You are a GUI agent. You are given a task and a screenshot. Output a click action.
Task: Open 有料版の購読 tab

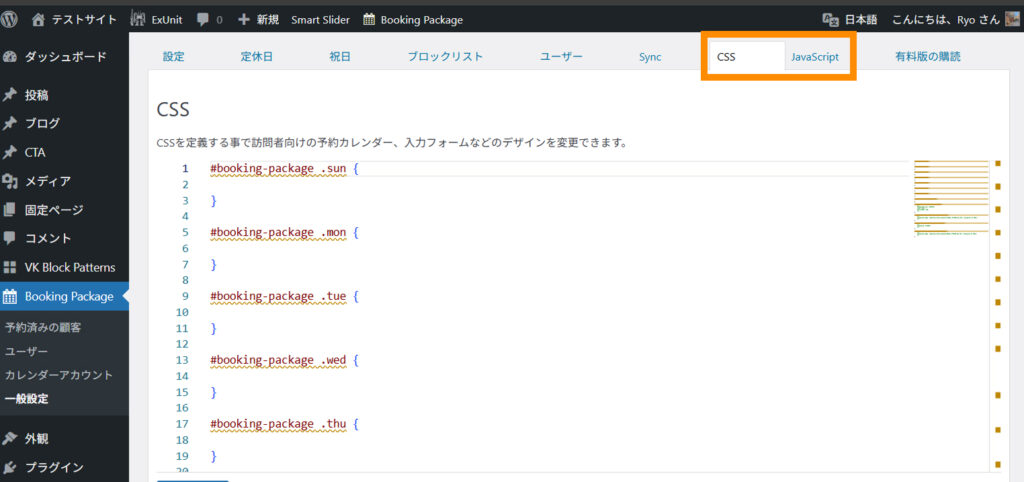(x=927, y=57)
